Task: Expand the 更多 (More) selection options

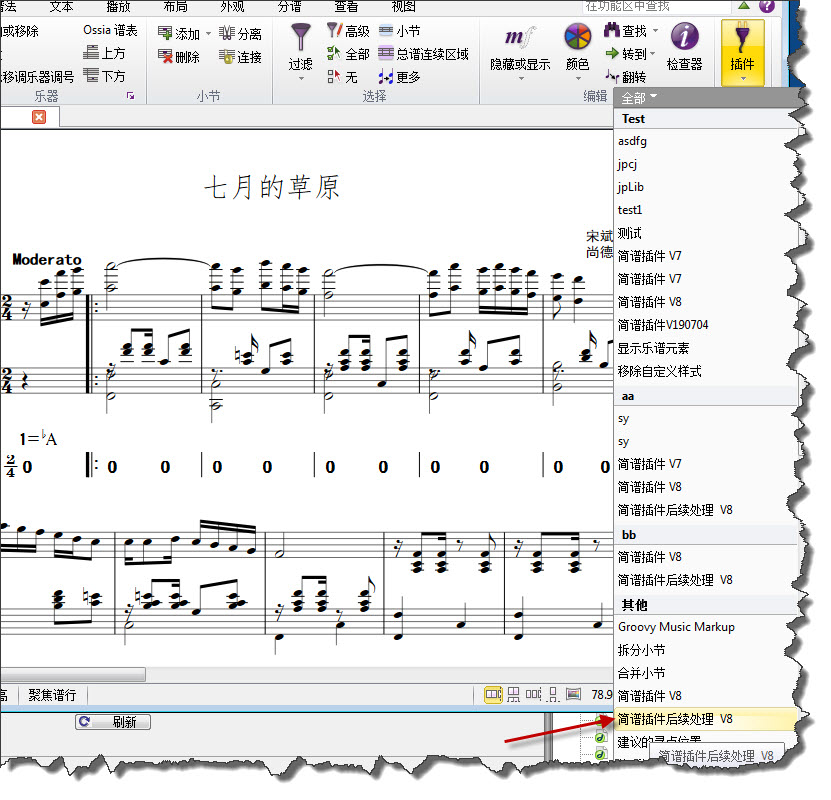Action: point(399,77)
